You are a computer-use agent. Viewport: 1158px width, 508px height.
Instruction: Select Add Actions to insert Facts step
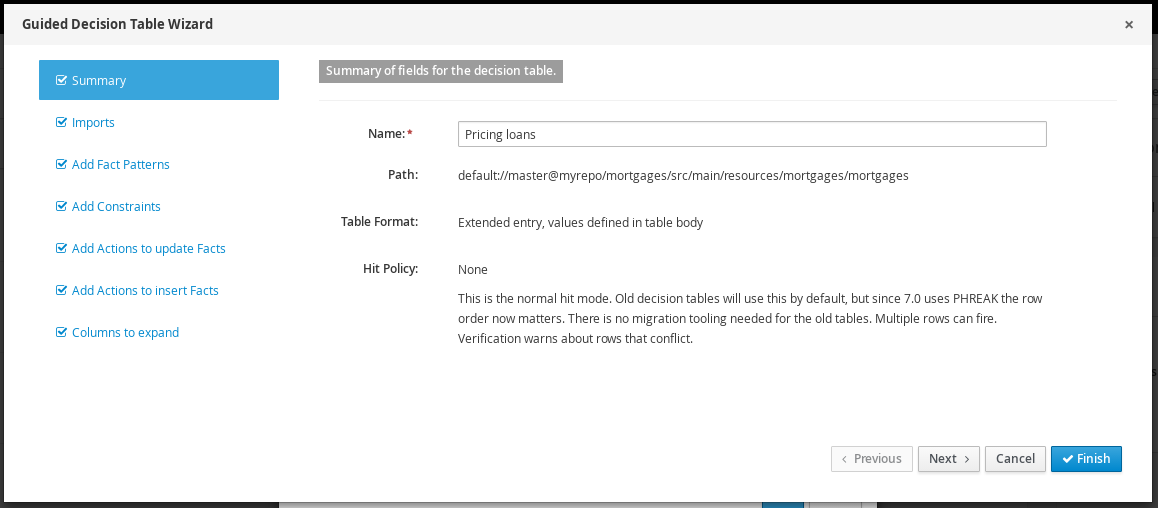(145, 291)
